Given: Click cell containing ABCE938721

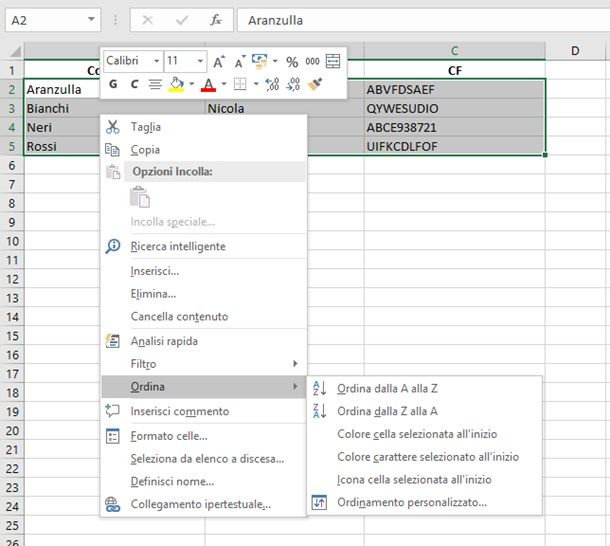Looking at the screenshot, I should point(455,127).
